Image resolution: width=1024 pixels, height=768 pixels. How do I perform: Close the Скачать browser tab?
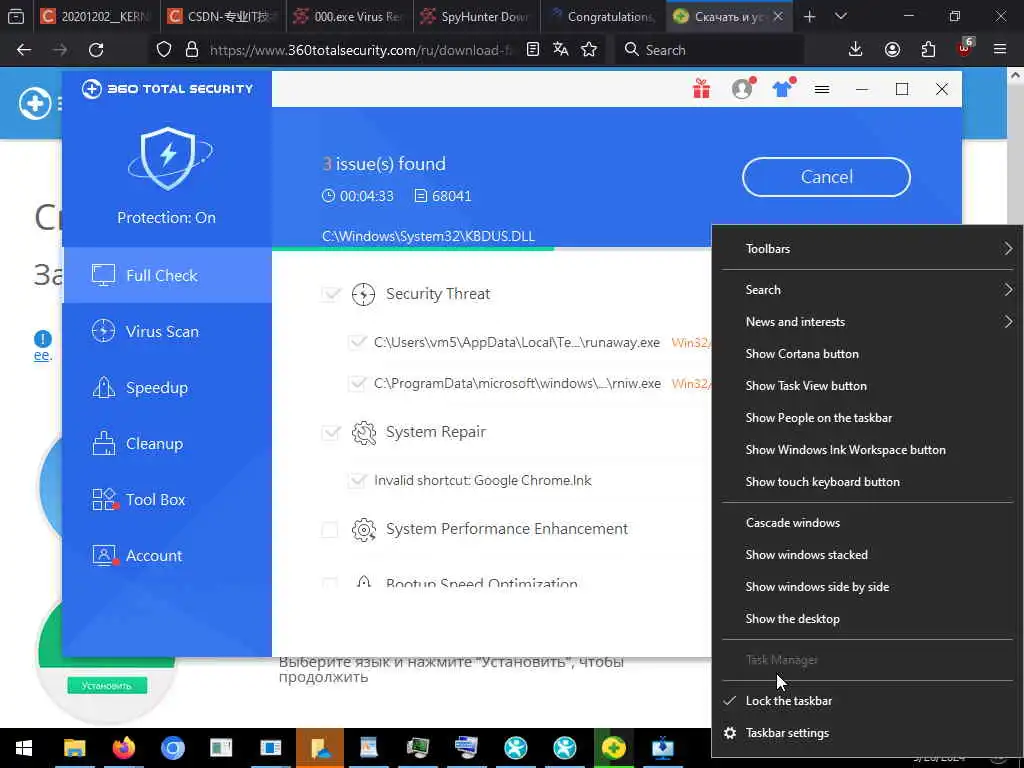(x=778, y=16)
